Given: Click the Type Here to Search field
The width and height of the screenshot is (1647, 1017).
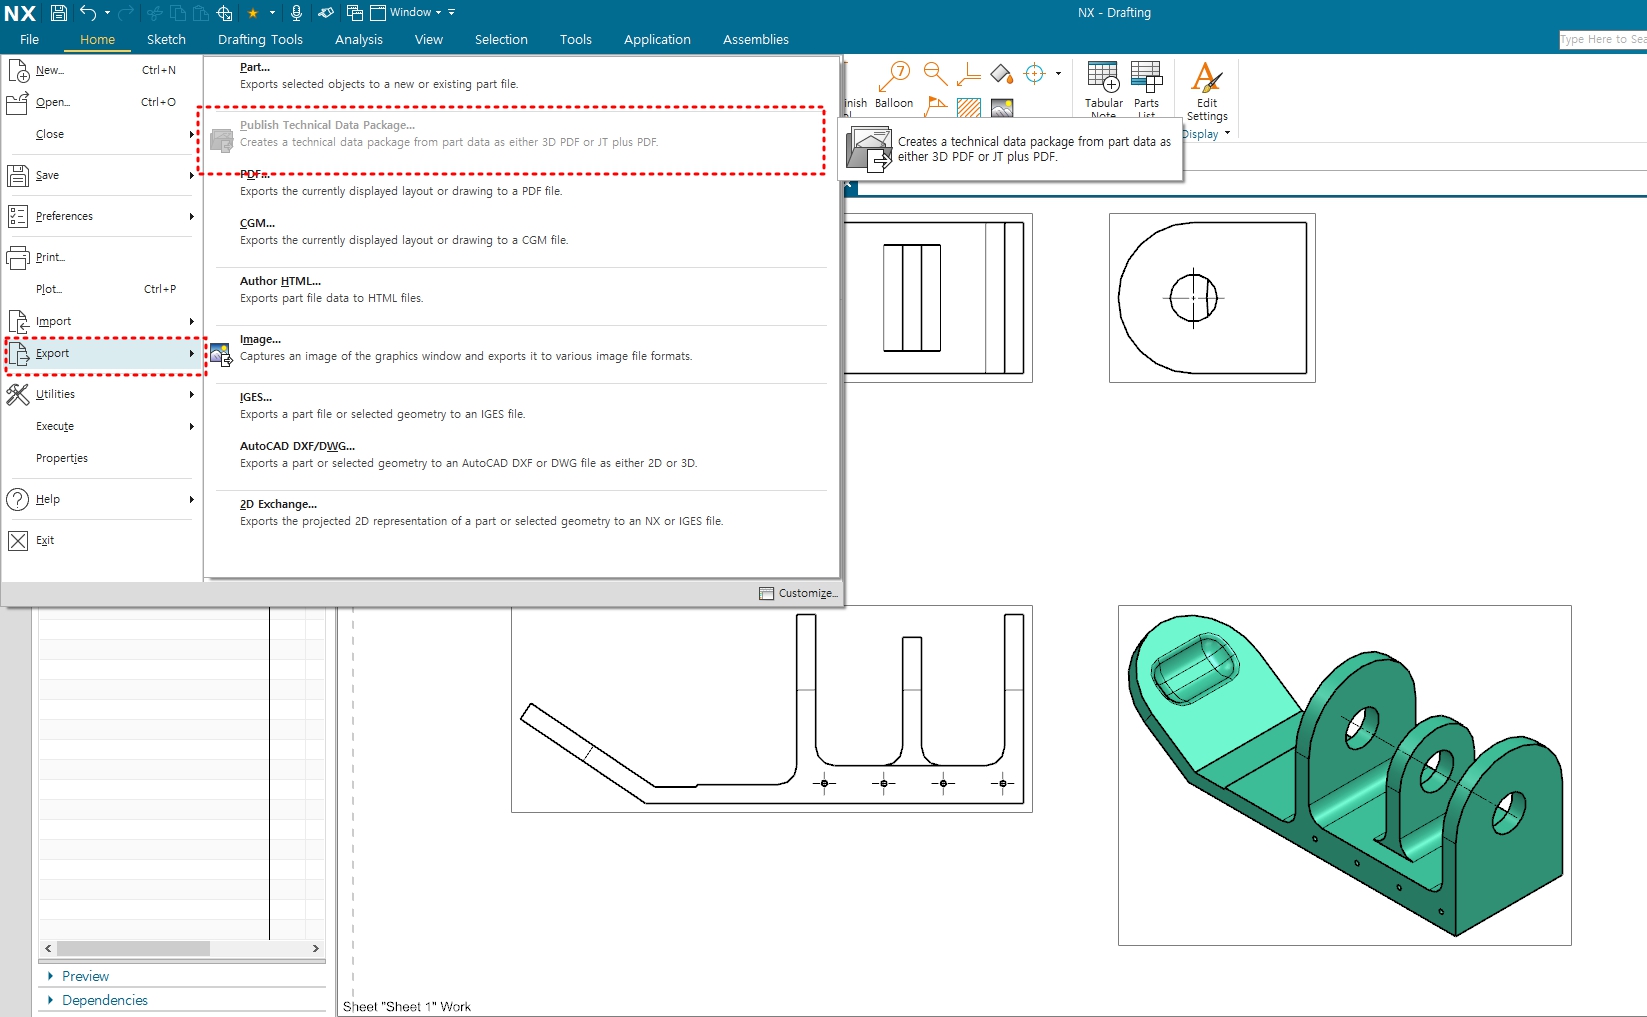Looking at the screenshot, I should click(1603, 39).
